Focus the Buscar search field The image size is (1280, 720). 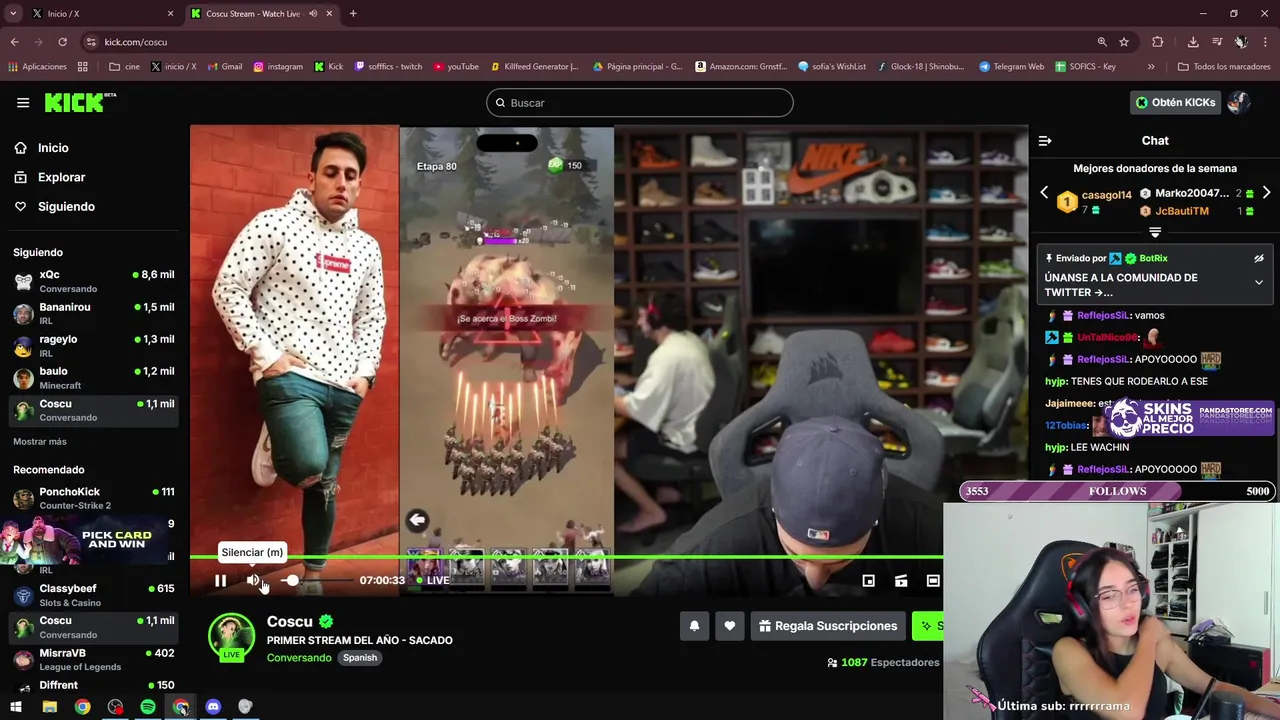(640, 103)
